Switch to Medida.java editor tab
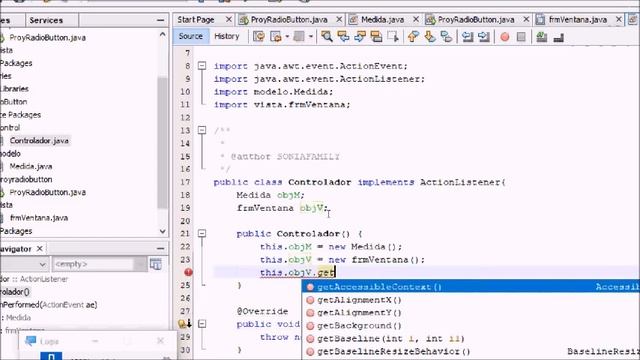This screenshot has height=360, width=640. [382, 20]
